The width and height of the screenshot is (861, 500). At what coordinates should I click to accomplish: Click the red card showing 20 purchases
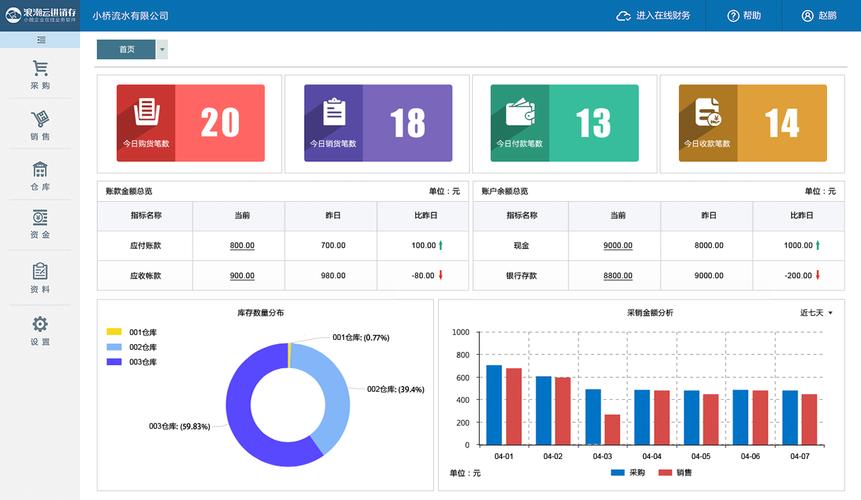(191, 123)
